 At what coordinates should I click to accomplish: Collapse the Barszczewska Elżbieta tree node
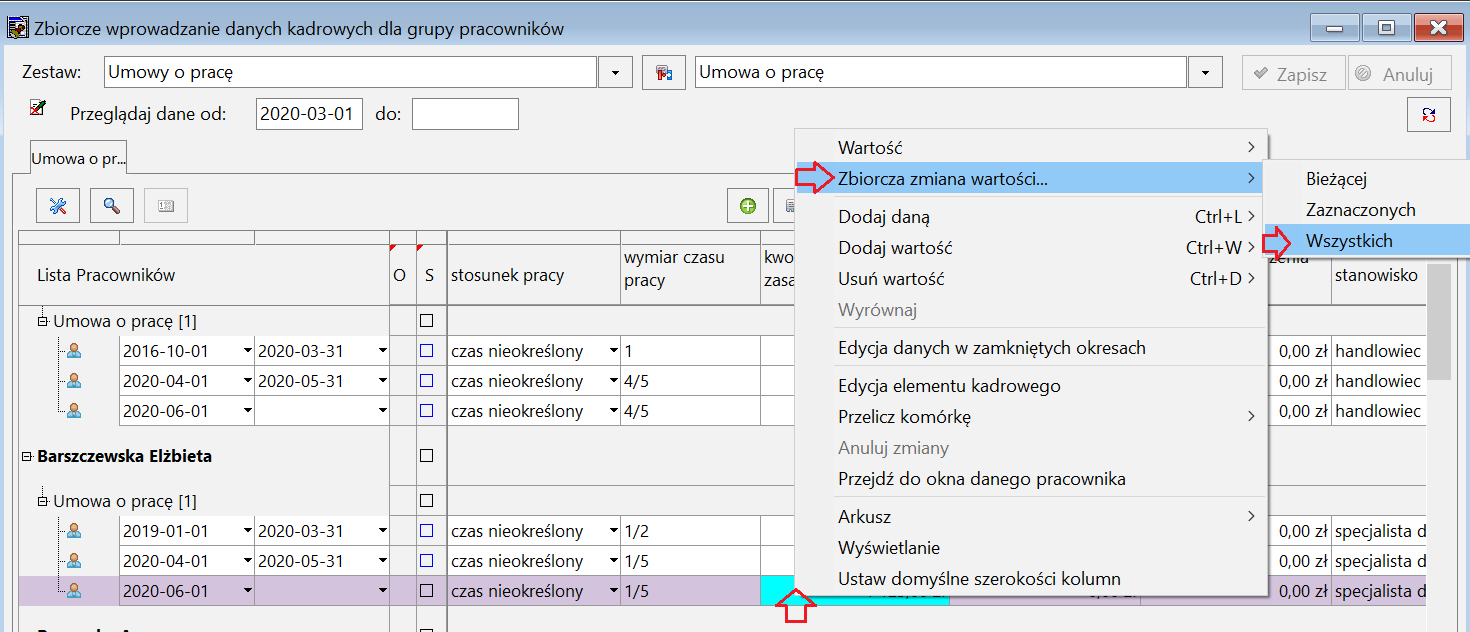(x=27, y=456)
